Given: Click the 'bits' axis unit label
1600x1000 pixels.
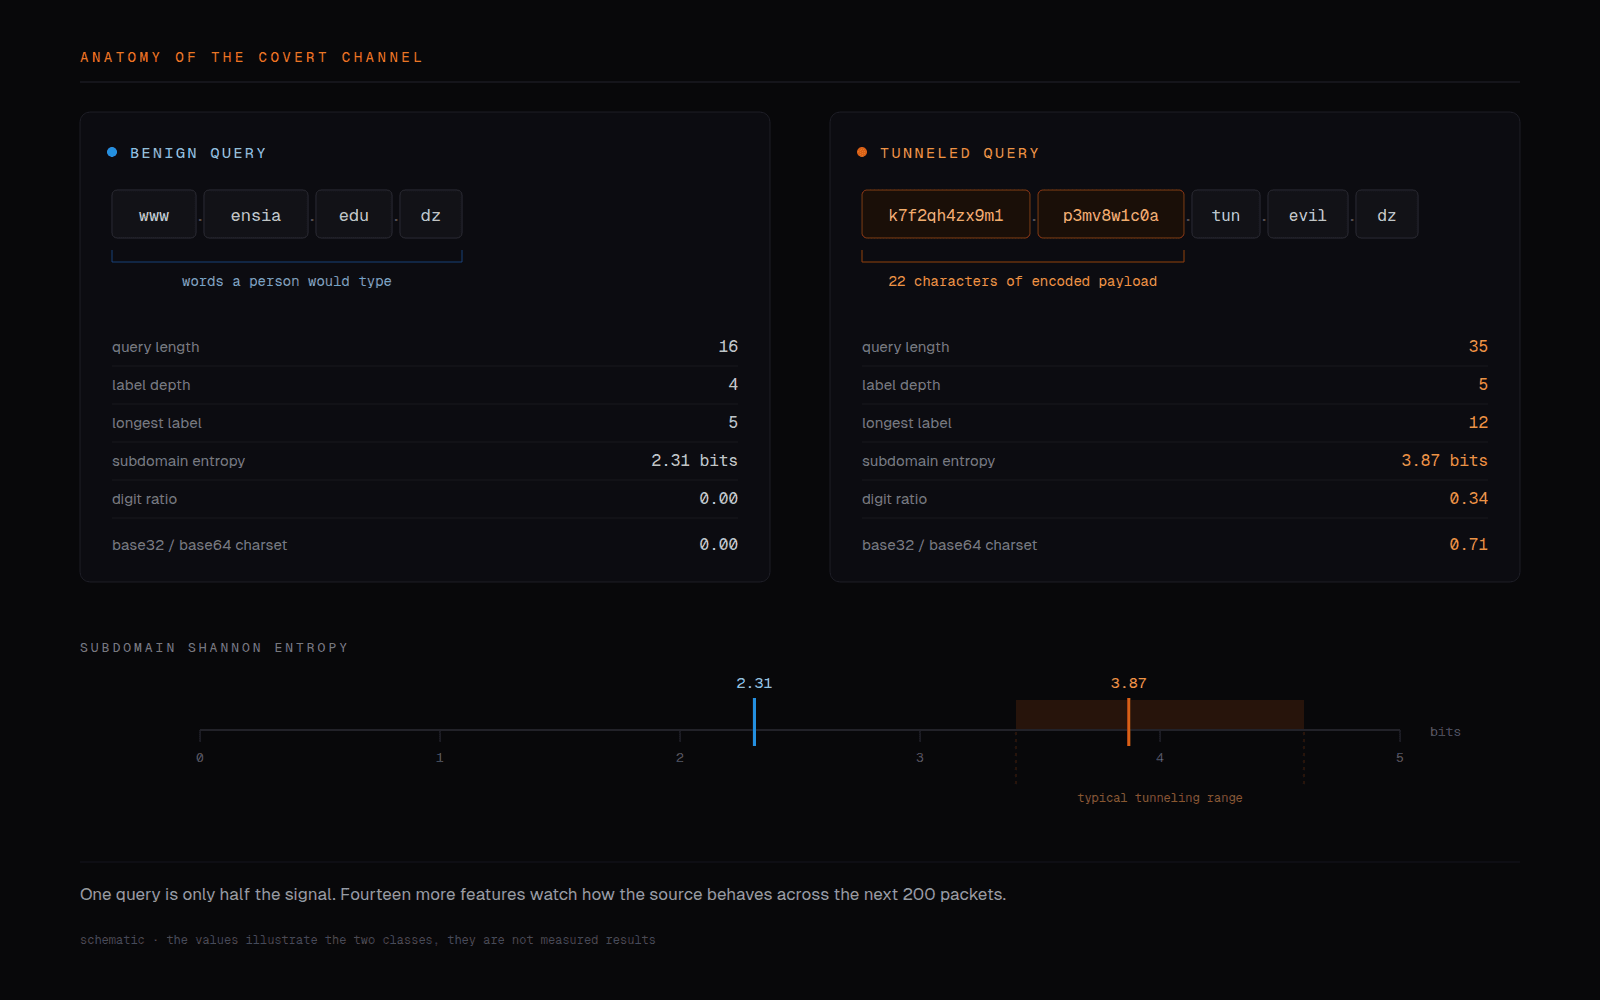Looking at the screenshot, I should pyautogui.click(x=1445, y=732).
